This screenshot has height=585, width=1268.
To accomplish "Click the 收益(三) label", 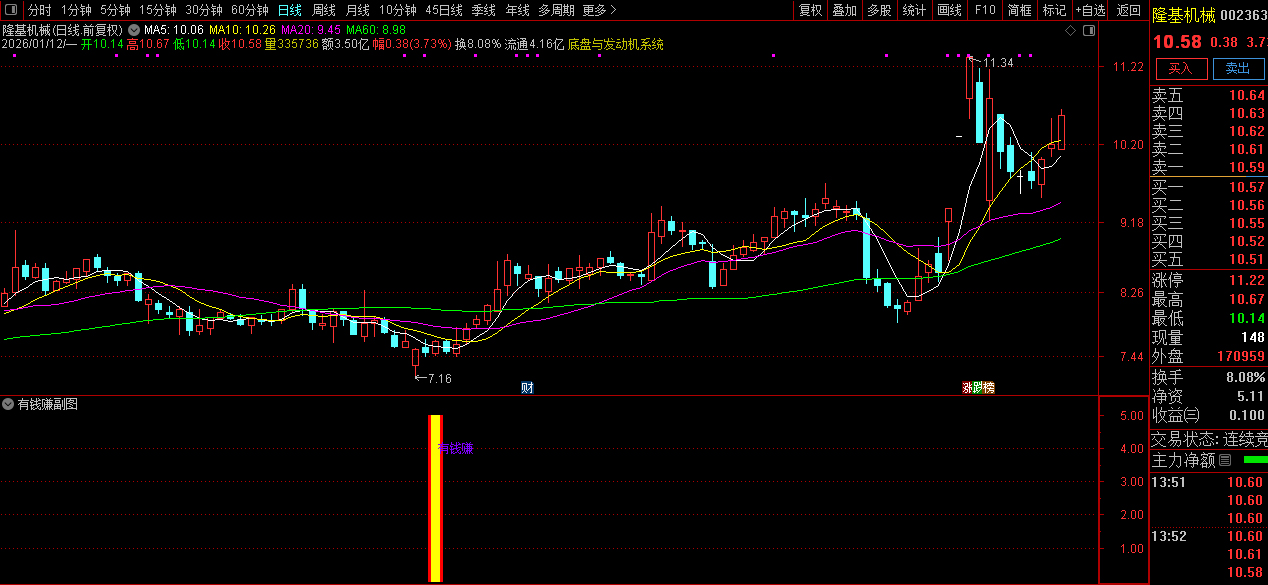I will (x=1176, y=415).
